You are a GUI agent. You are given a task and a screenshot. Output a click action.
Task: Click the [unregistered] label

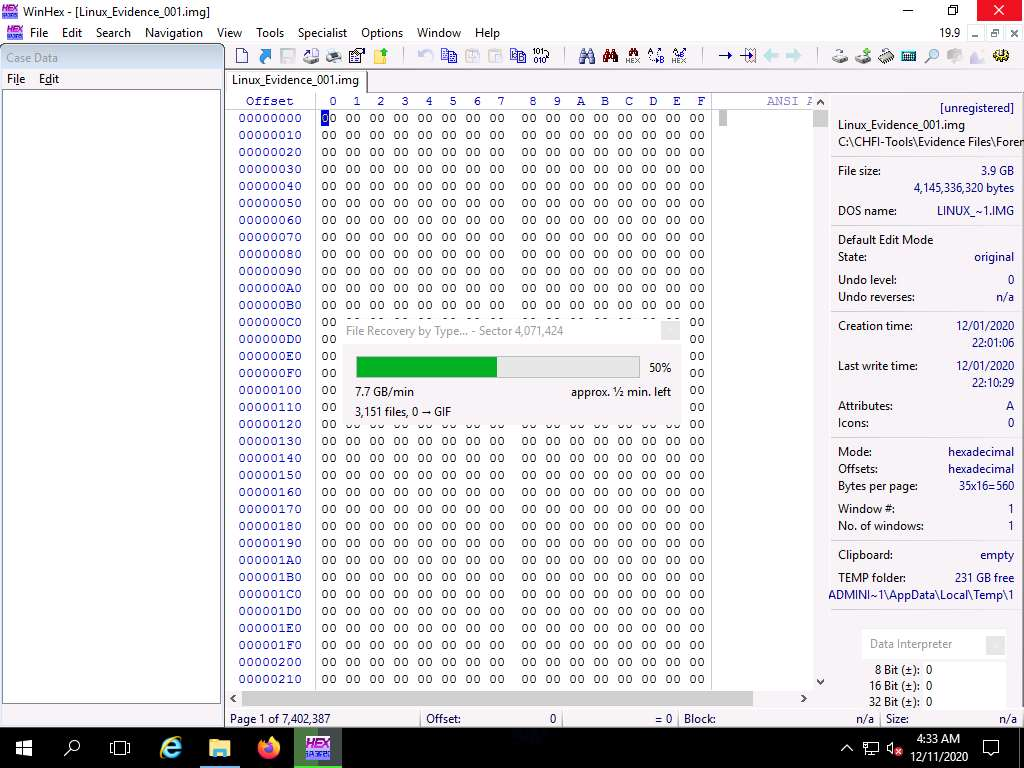click(976, 108)
